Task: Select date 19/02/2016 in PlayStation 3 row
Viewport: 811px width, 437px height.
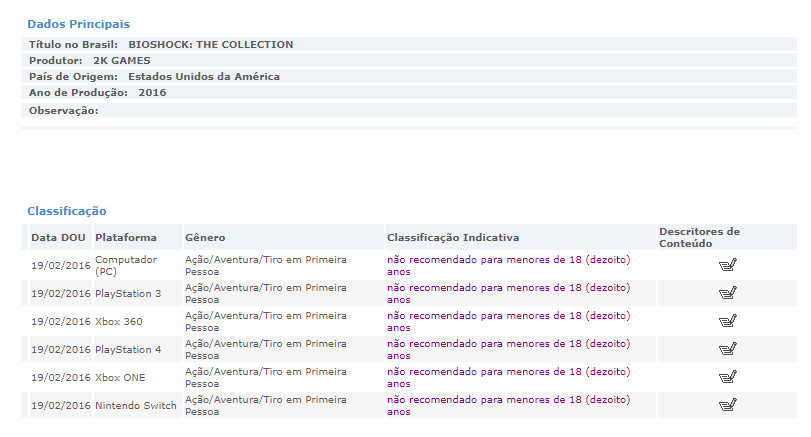Action: 61,293
